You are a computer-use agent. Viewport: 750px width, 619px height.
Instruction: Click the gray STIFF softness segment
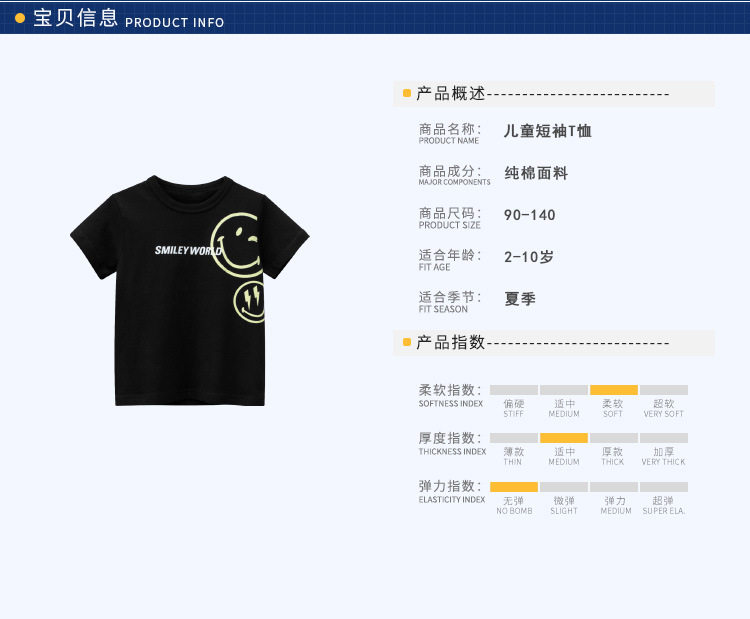pos(514,390)
